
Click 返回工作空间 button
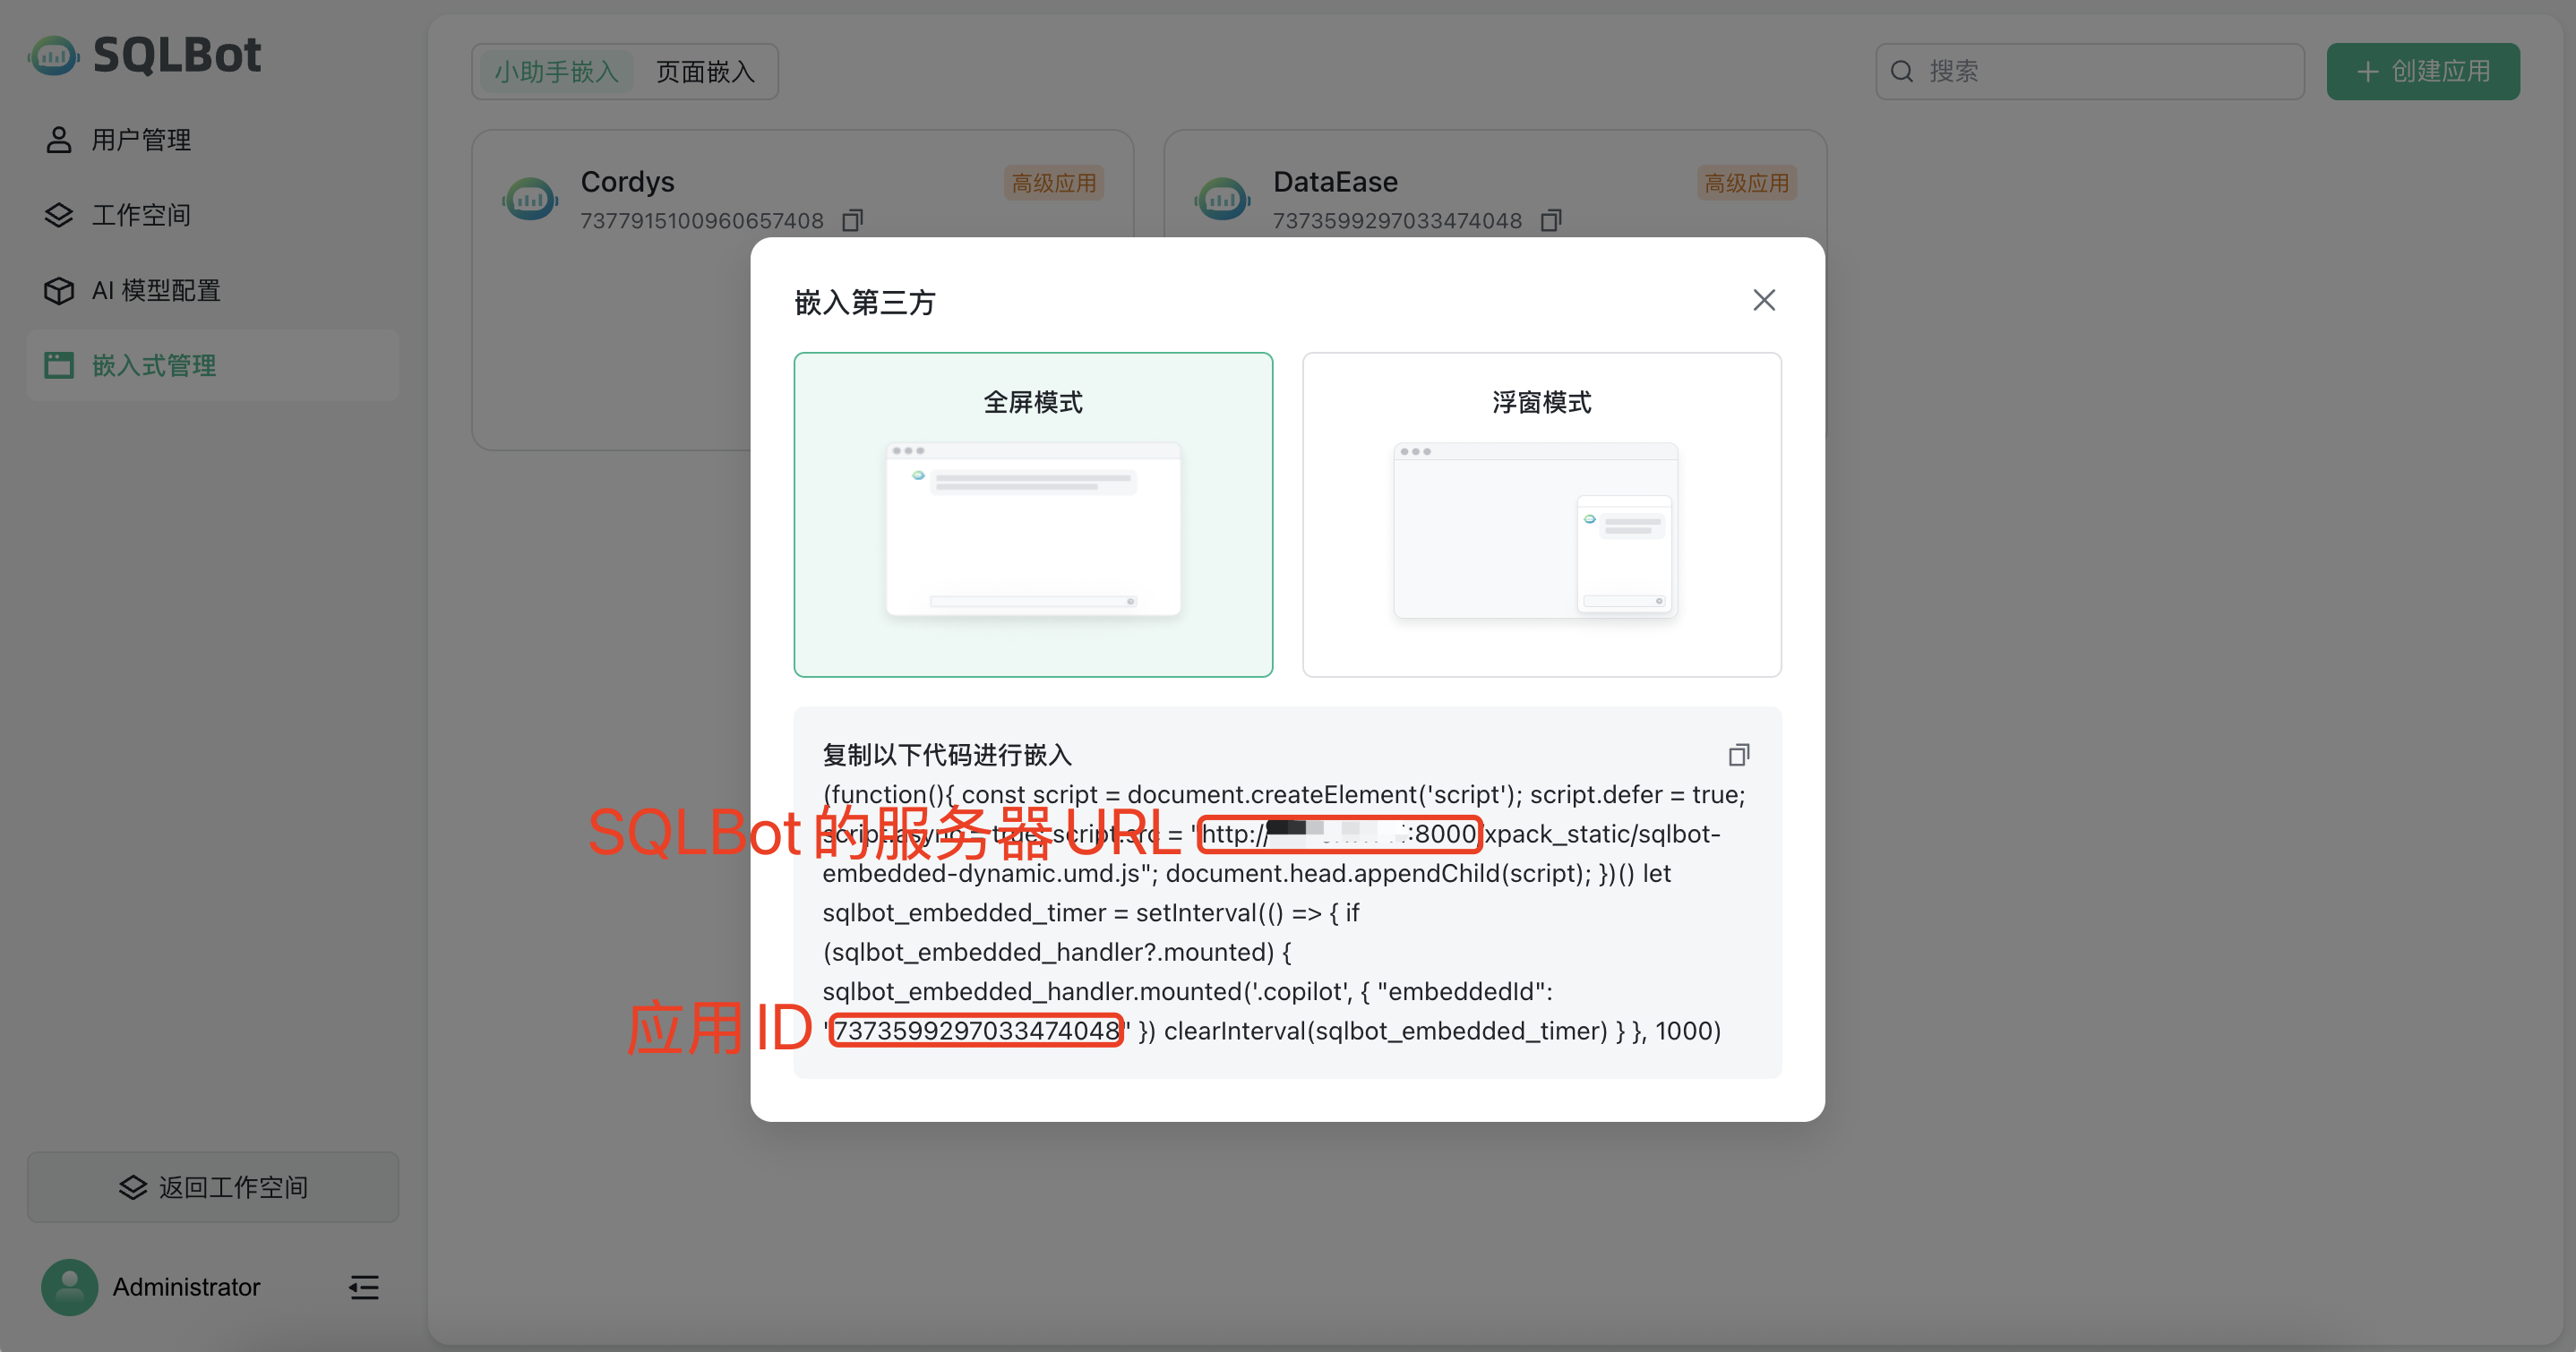click(x=213, y=1187)
